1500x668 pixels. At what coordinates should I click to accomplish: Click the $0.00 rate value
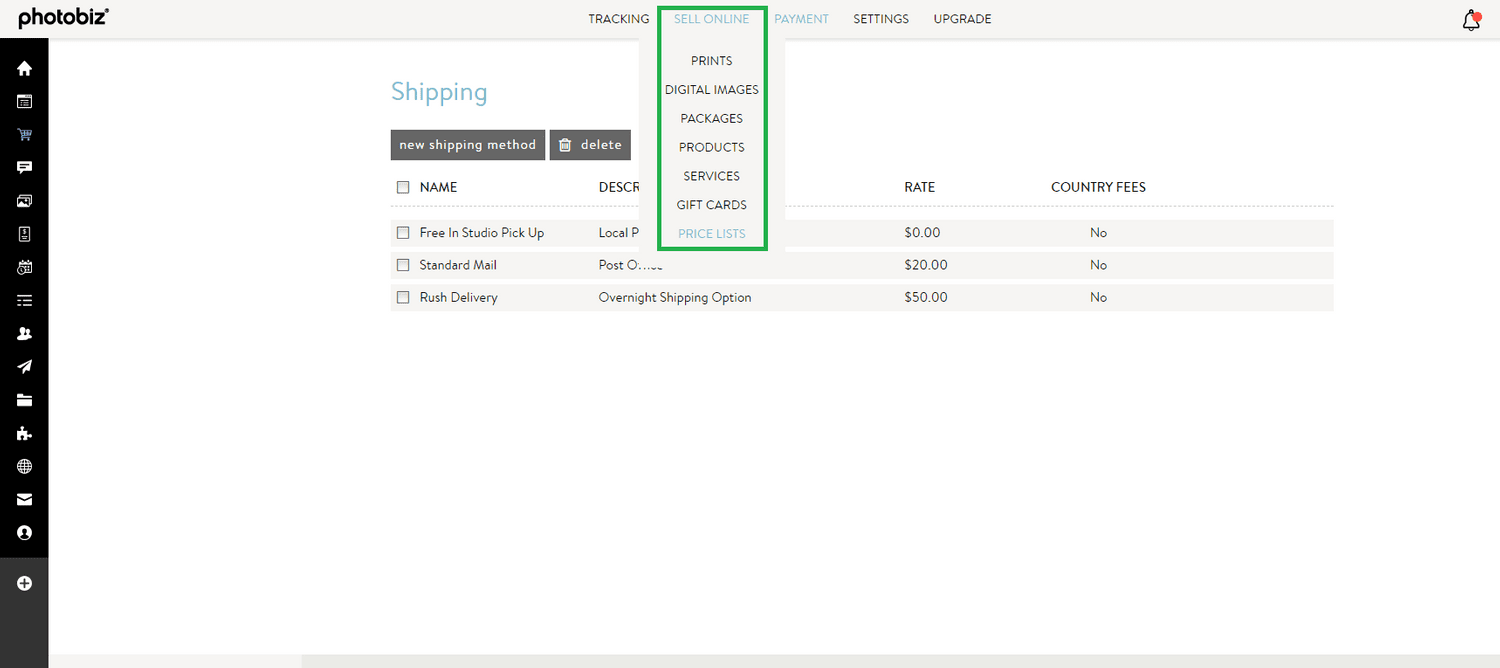tap(922, 233)
